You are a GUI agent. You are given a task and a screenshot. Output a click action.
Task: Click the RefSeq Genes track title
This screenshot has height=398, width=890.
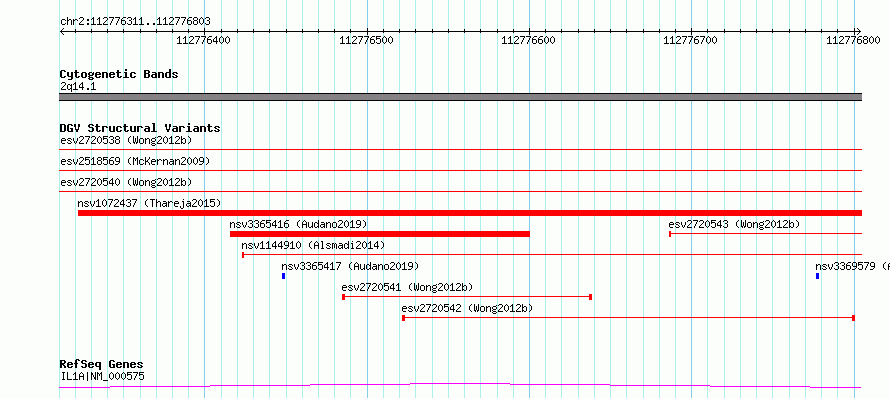point(102,364)
